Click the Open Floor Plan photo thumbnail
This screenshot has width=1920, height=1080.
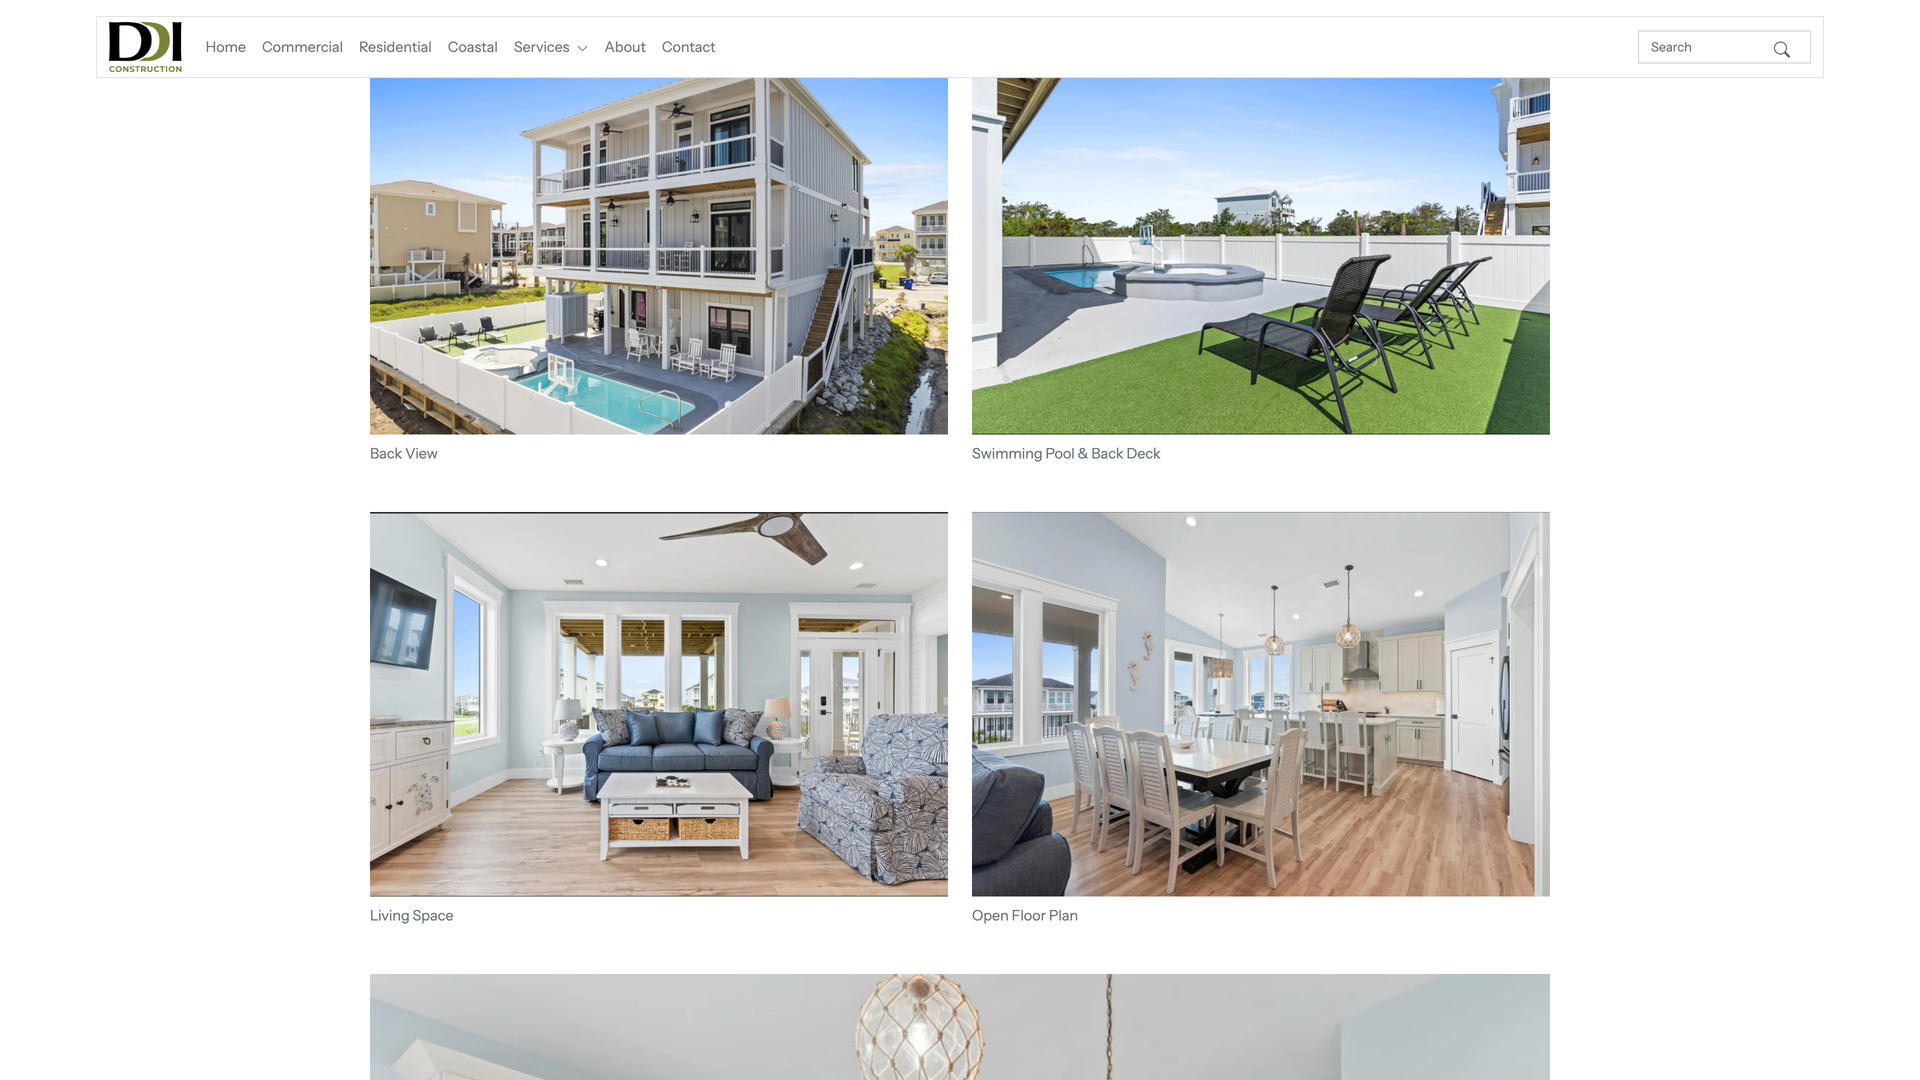pyautogui.click(x=1261, y=703)
